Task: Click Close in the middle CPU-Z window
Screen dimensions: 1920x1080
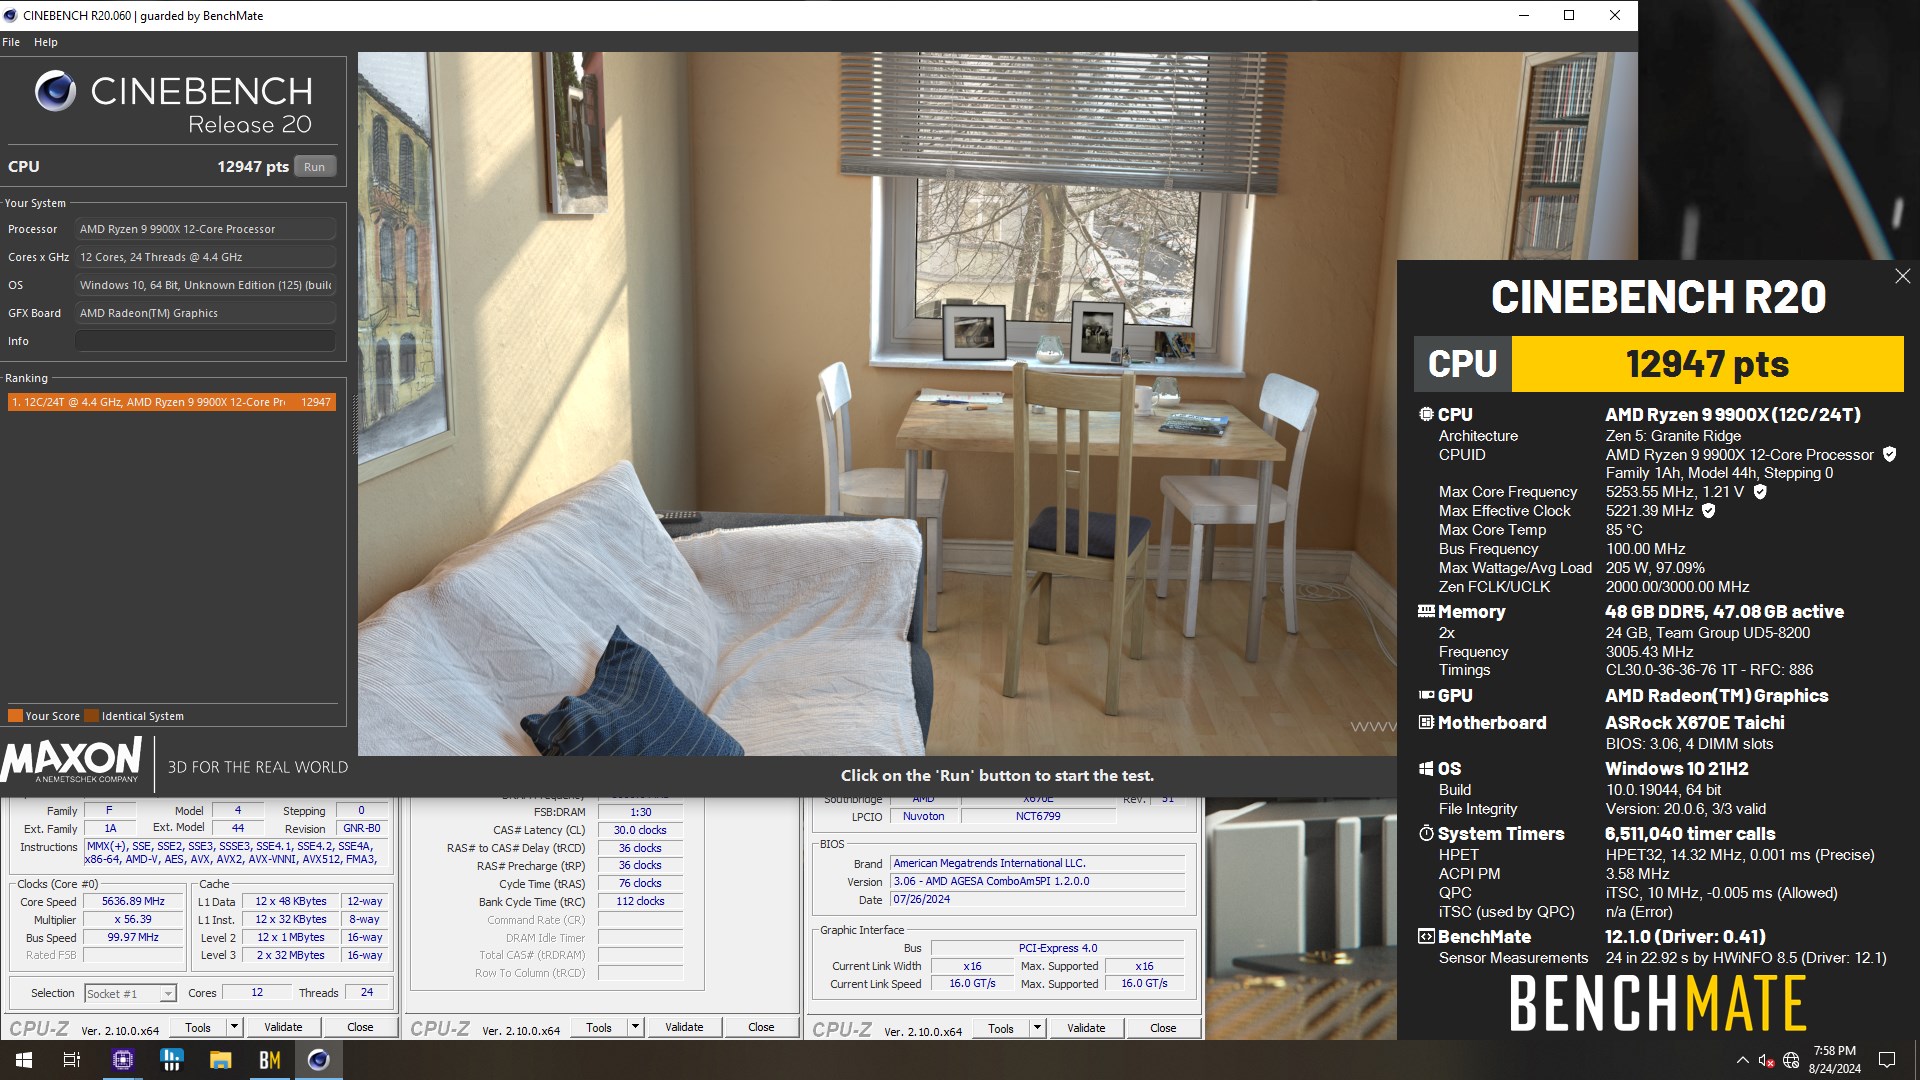Action: pyautogui.click(x=761, y=1027)
